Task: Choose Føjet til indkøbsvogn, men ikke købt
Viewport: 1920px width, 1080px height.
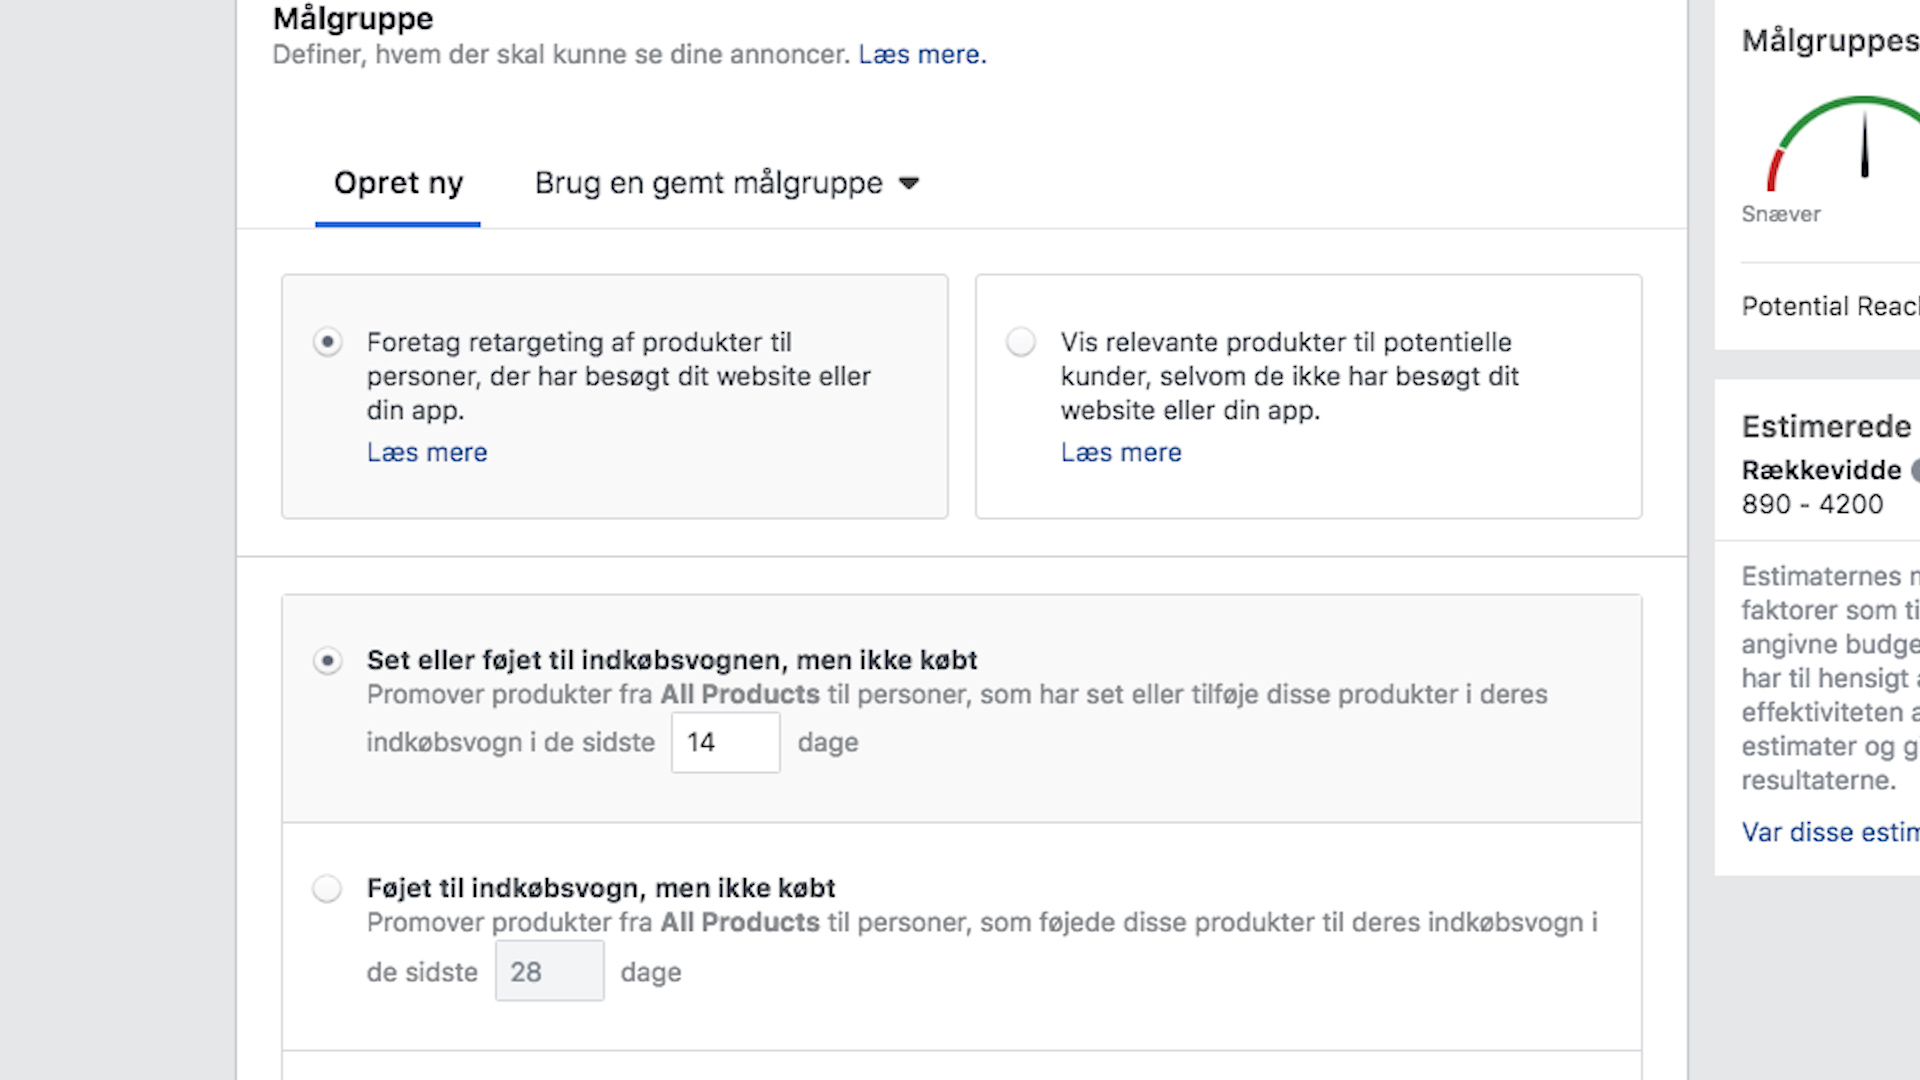Action: pyautogui.click(x=327, y=888)
